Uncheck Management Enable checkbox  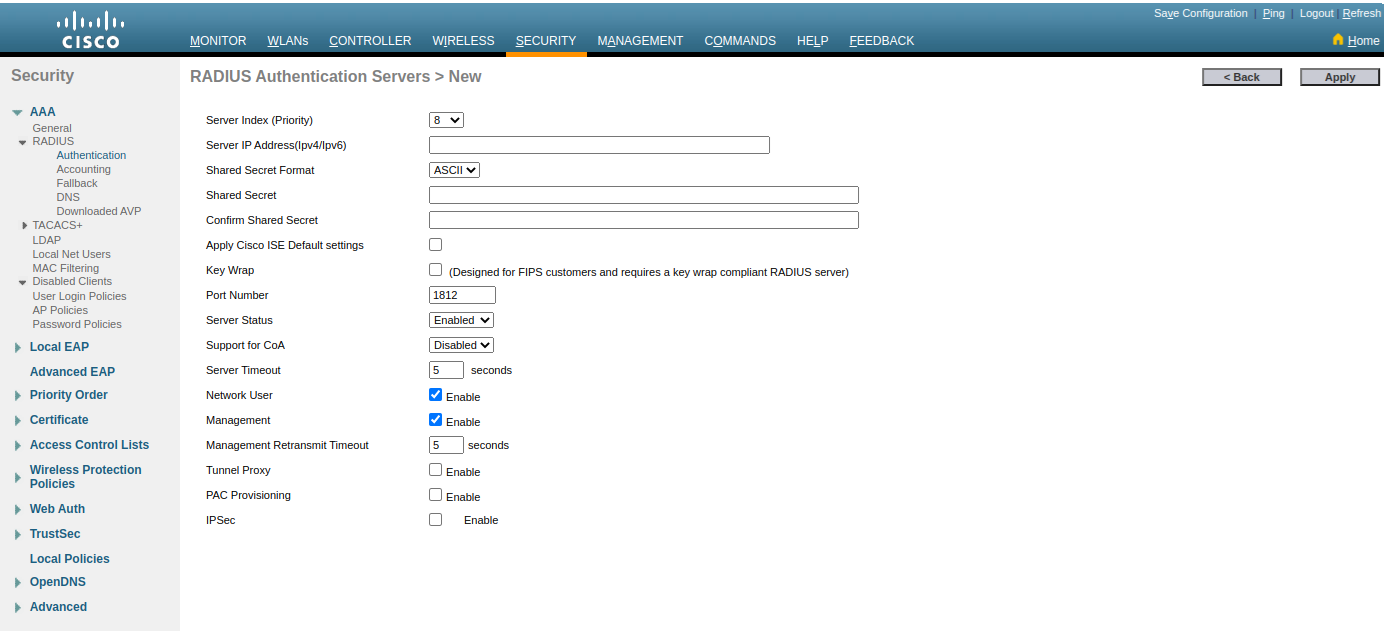pos(435,419)
